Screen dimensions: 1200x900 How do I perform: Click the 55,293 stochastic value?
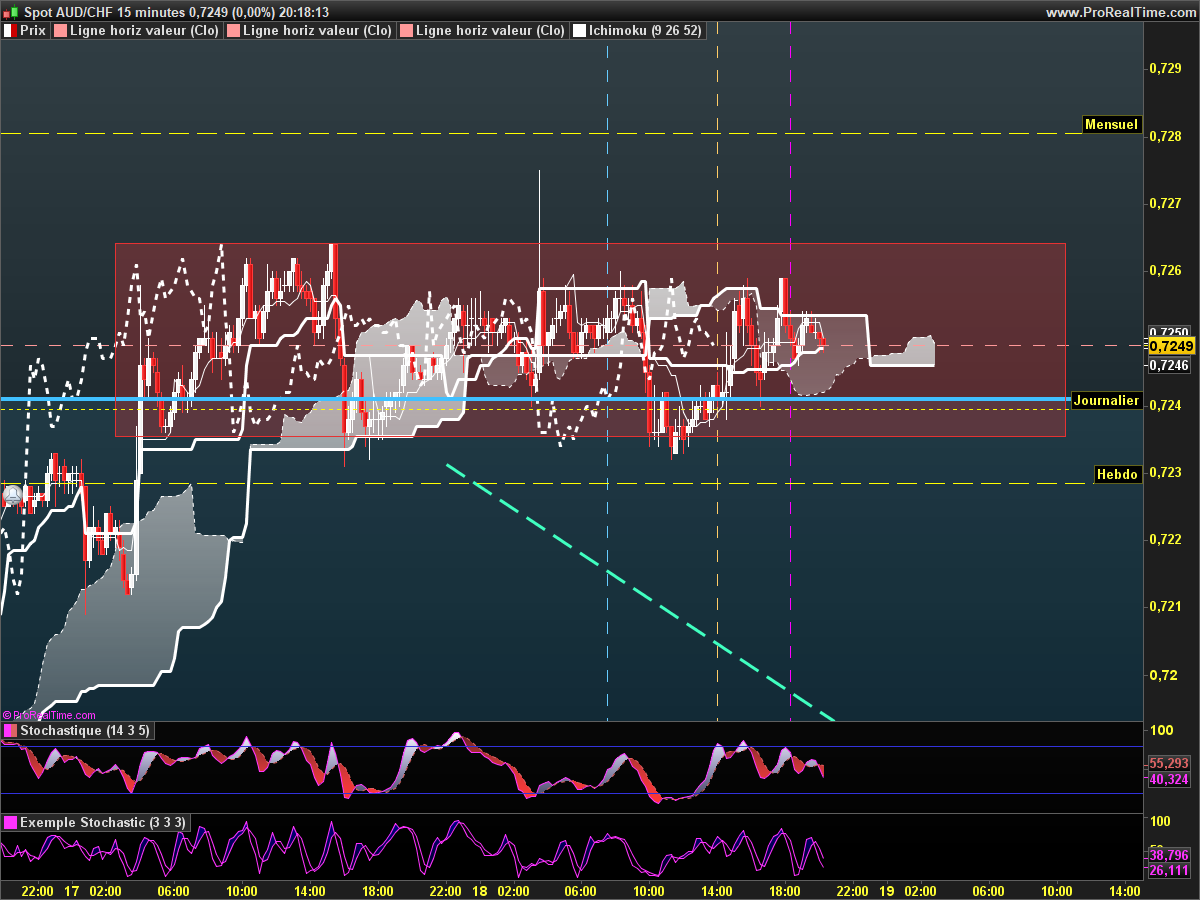[1169, 763]
